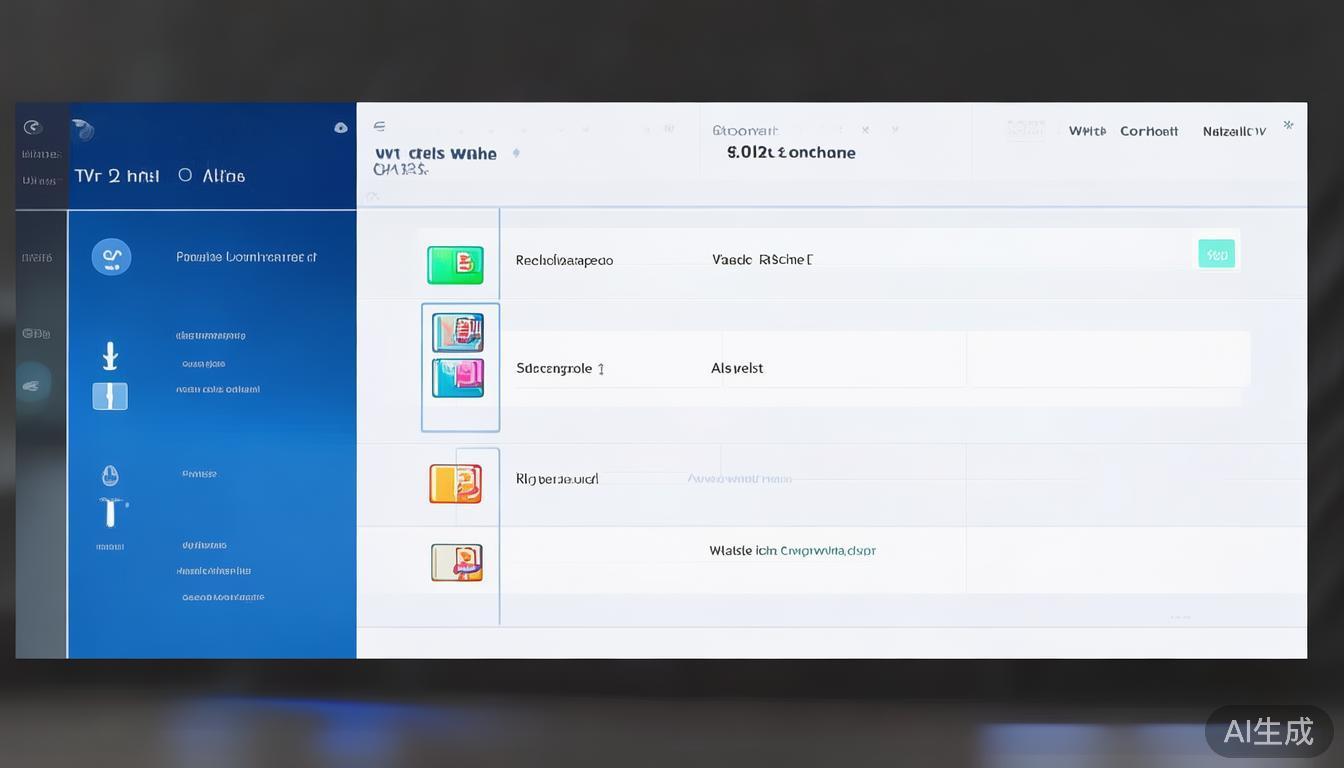1344x768 pixels.
Task: Click the round icon beside Pomise Lounhrarred
Action: click(x=111, y=257)
